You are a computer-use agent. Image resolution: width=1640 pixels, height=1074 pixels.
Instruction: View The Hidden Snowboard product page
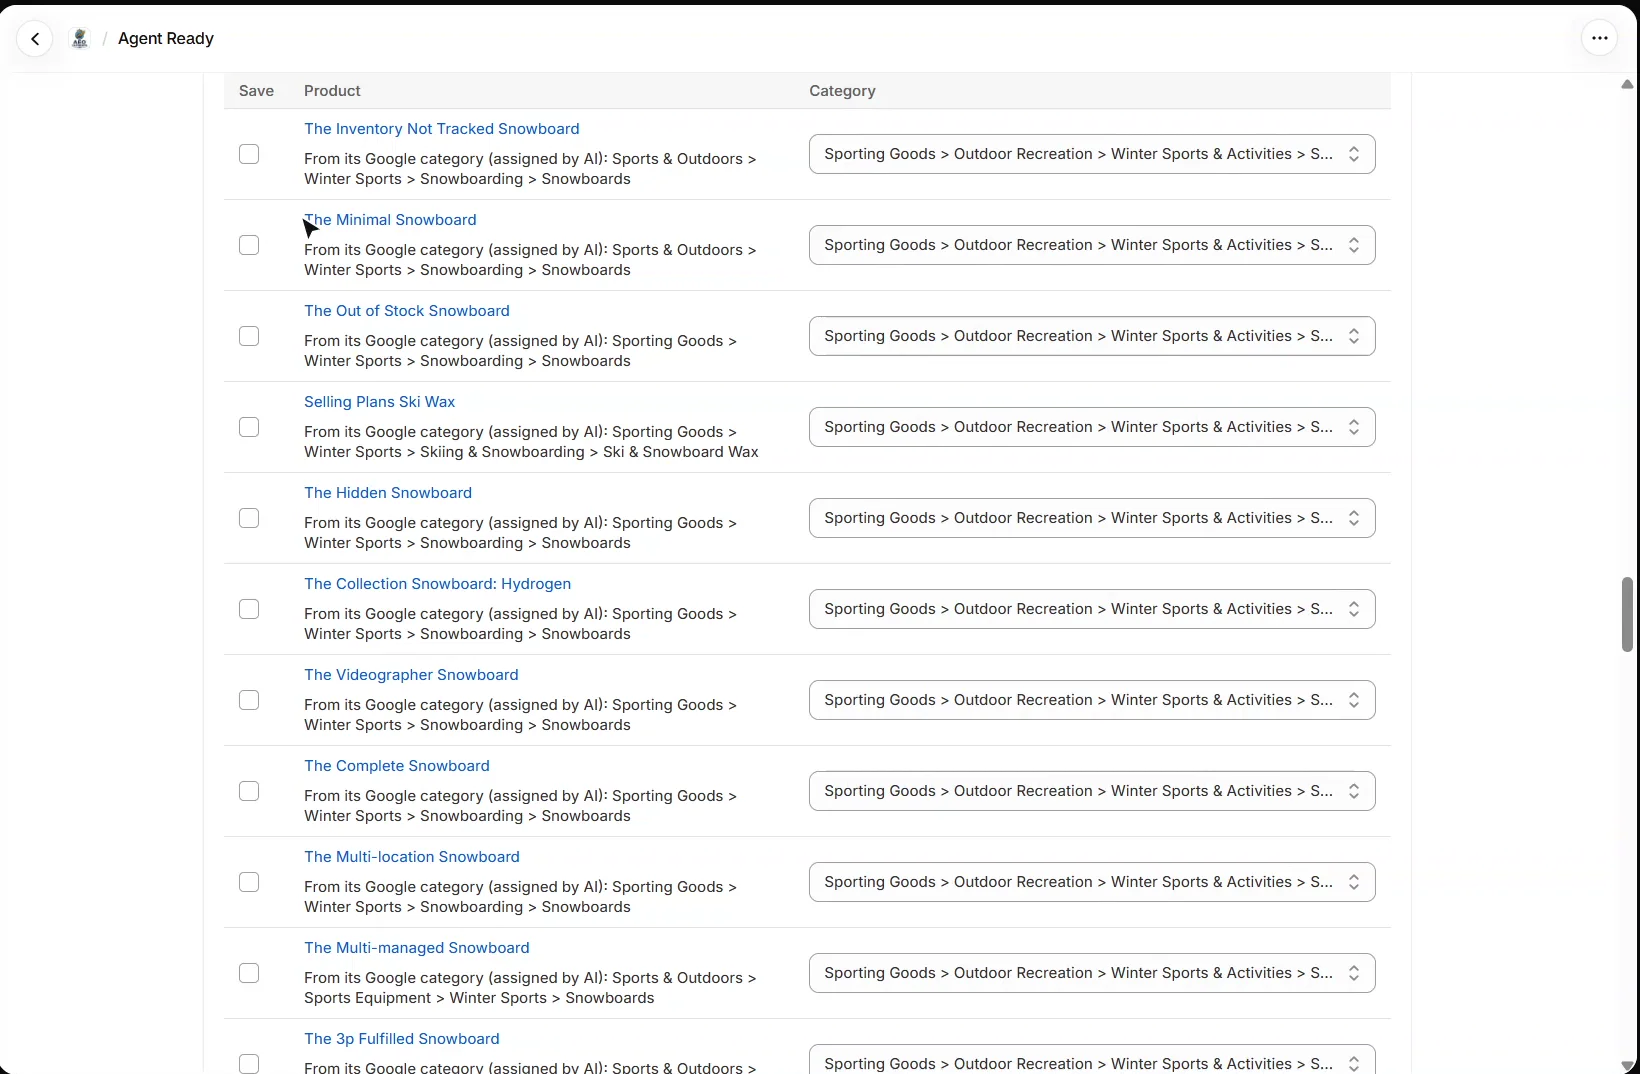(x=388, y=493)
